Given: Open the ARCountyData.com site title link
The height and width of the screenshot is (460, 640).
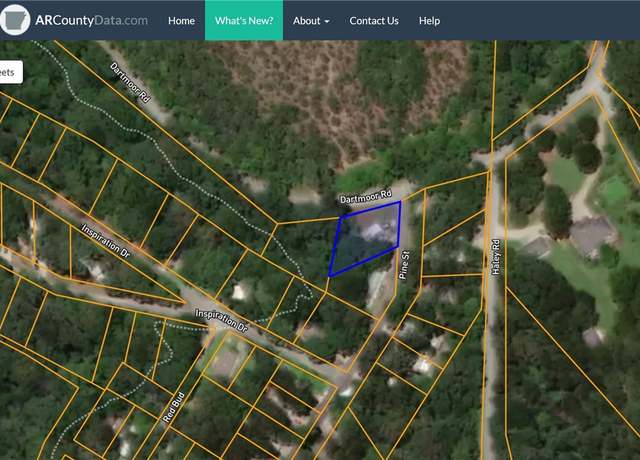Looking at the screenshot, I should point(91,20).
